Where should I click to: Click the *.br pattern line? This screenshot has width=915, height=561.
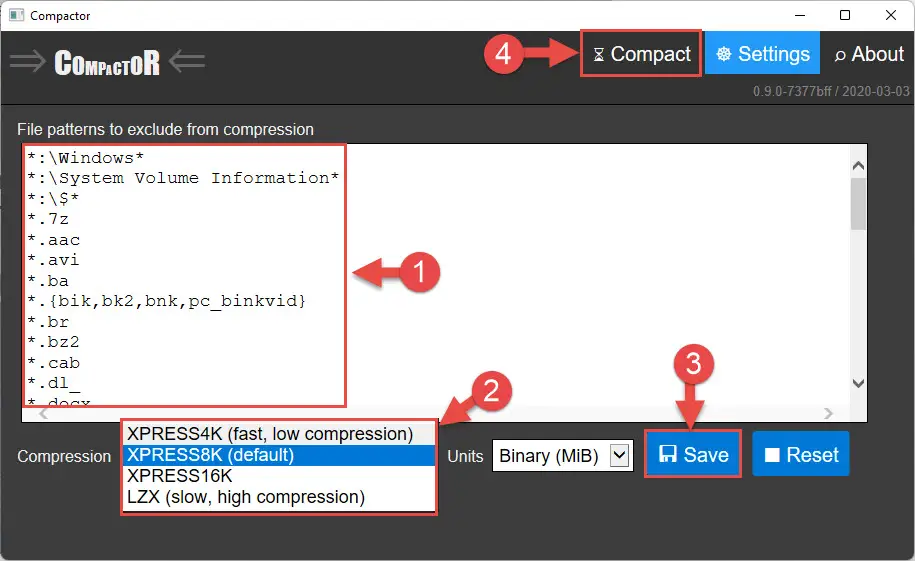[48, 322]
